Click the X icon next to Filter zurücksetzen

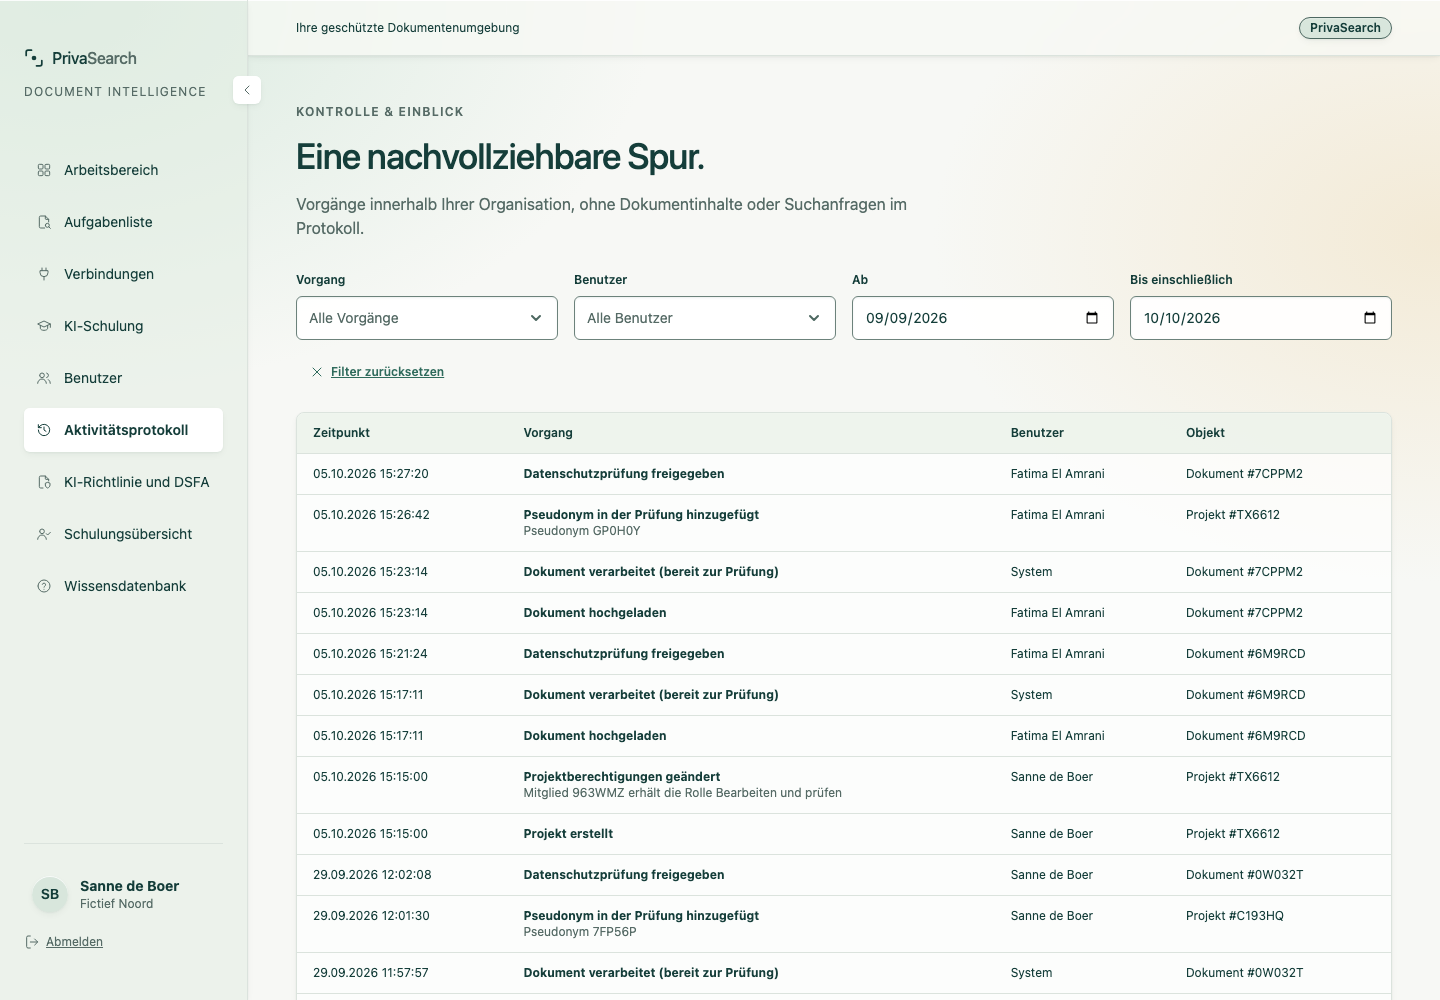pyautogui.click(x=317, y=372)
